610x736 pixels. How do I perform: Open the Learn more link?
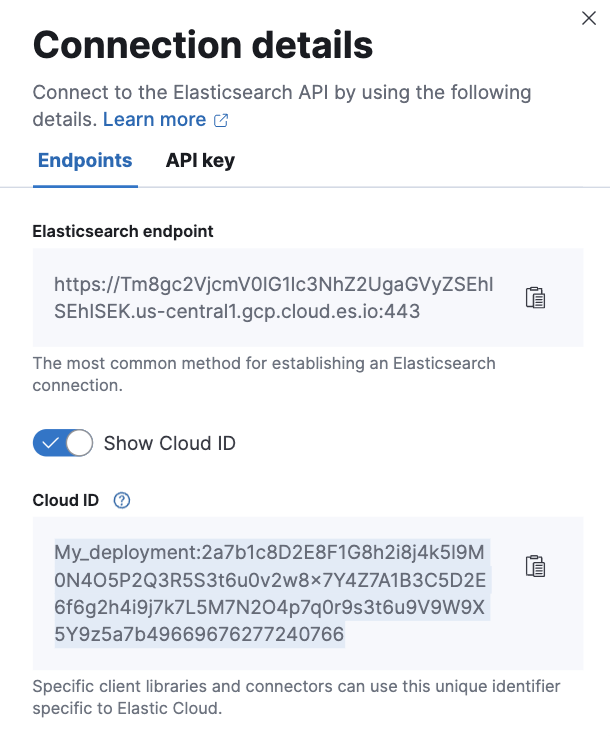[x=154, y=120]
